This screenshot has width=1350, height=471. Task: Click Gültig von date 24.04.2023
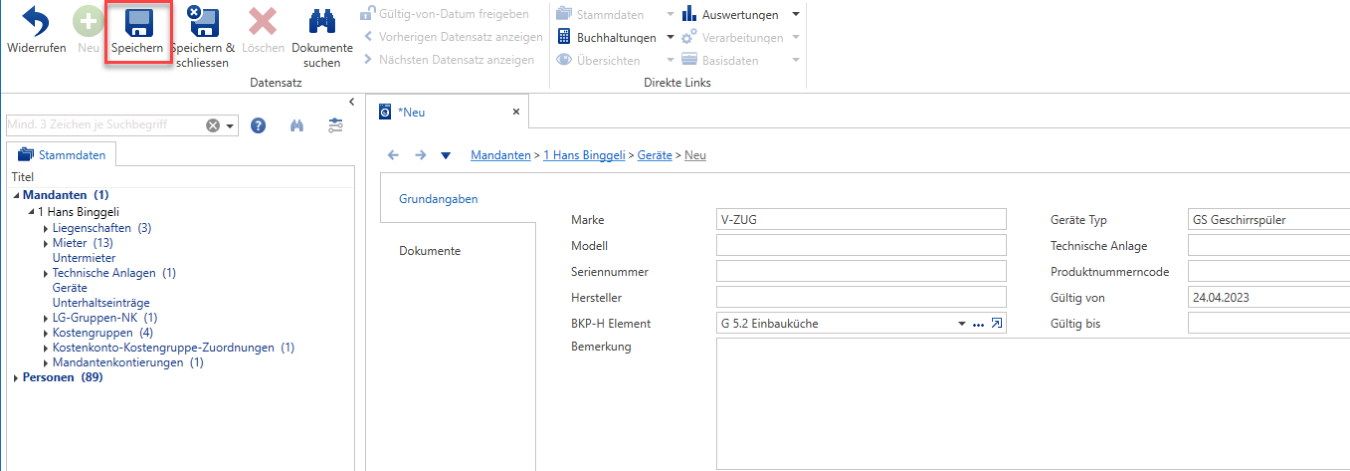1269,298
